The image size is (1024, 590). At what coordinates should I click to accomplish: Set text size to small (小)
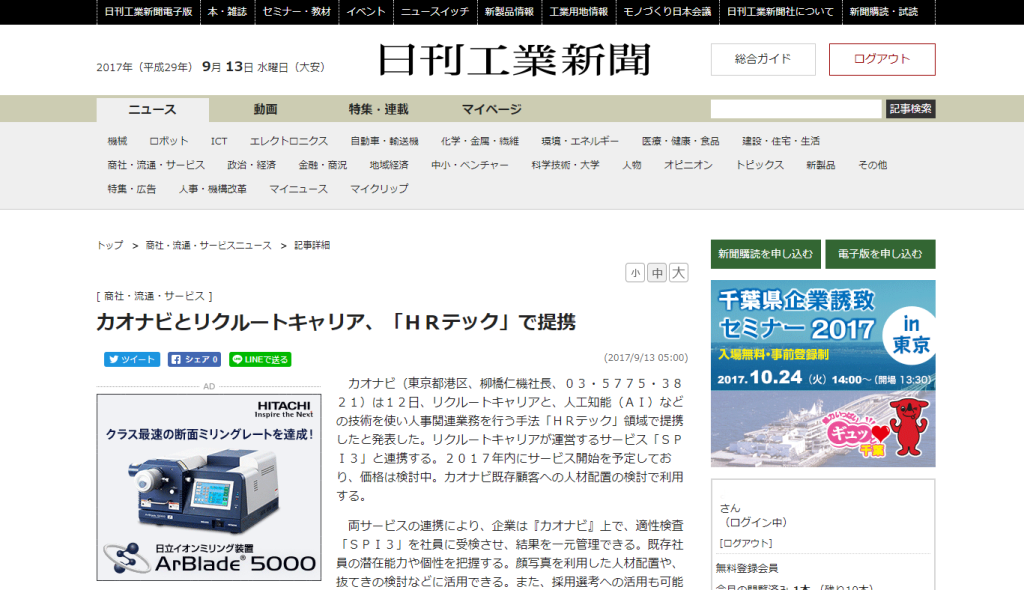tap(635, 272)
